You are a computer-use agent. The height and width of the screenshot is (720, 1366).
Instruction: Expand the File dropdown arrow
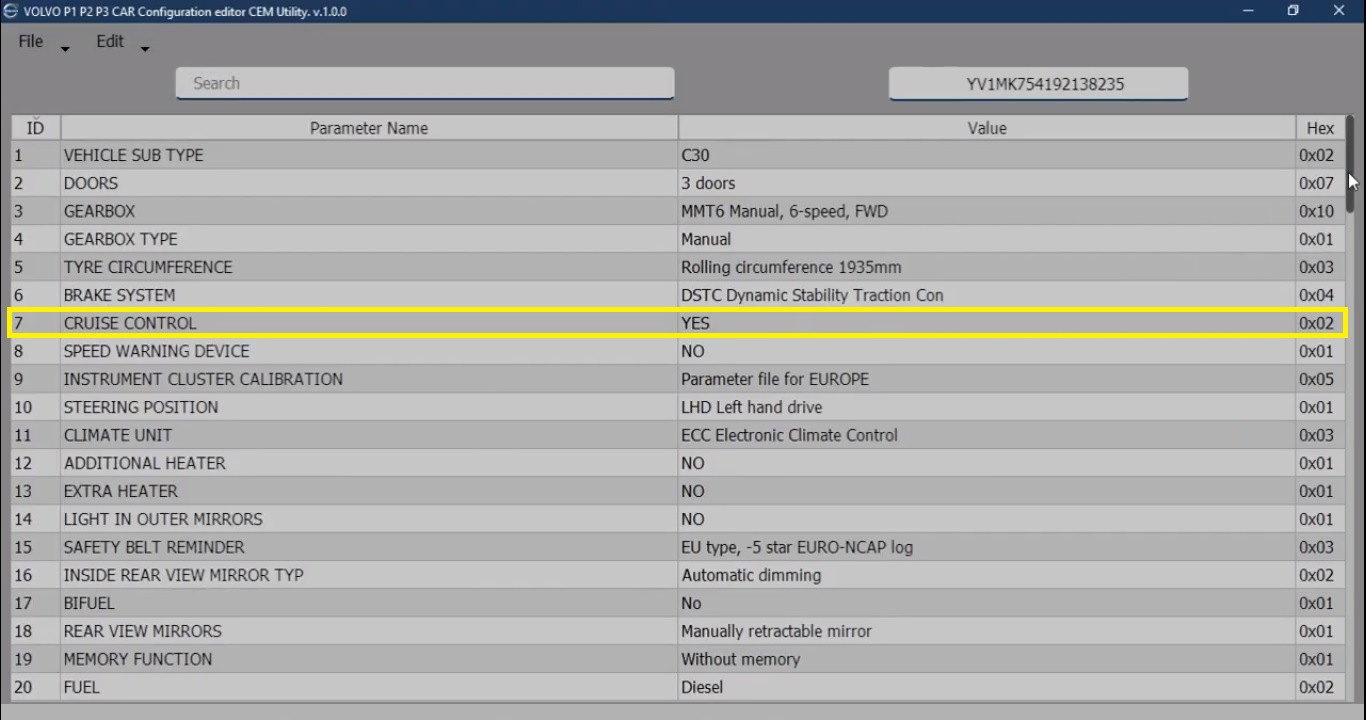tap(66, 49)
